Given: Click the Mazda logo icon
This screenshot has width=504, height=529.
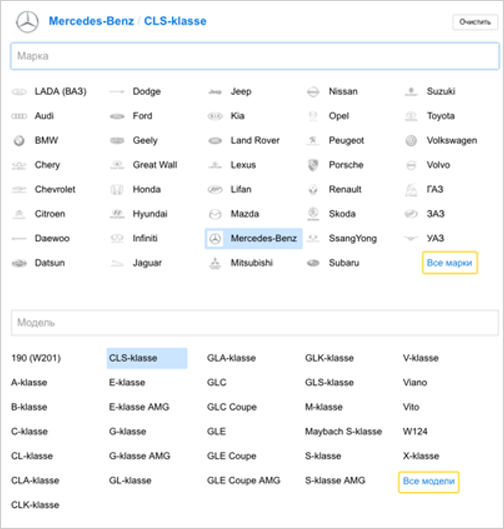Looking at the screenshot, I should (215, 214).
